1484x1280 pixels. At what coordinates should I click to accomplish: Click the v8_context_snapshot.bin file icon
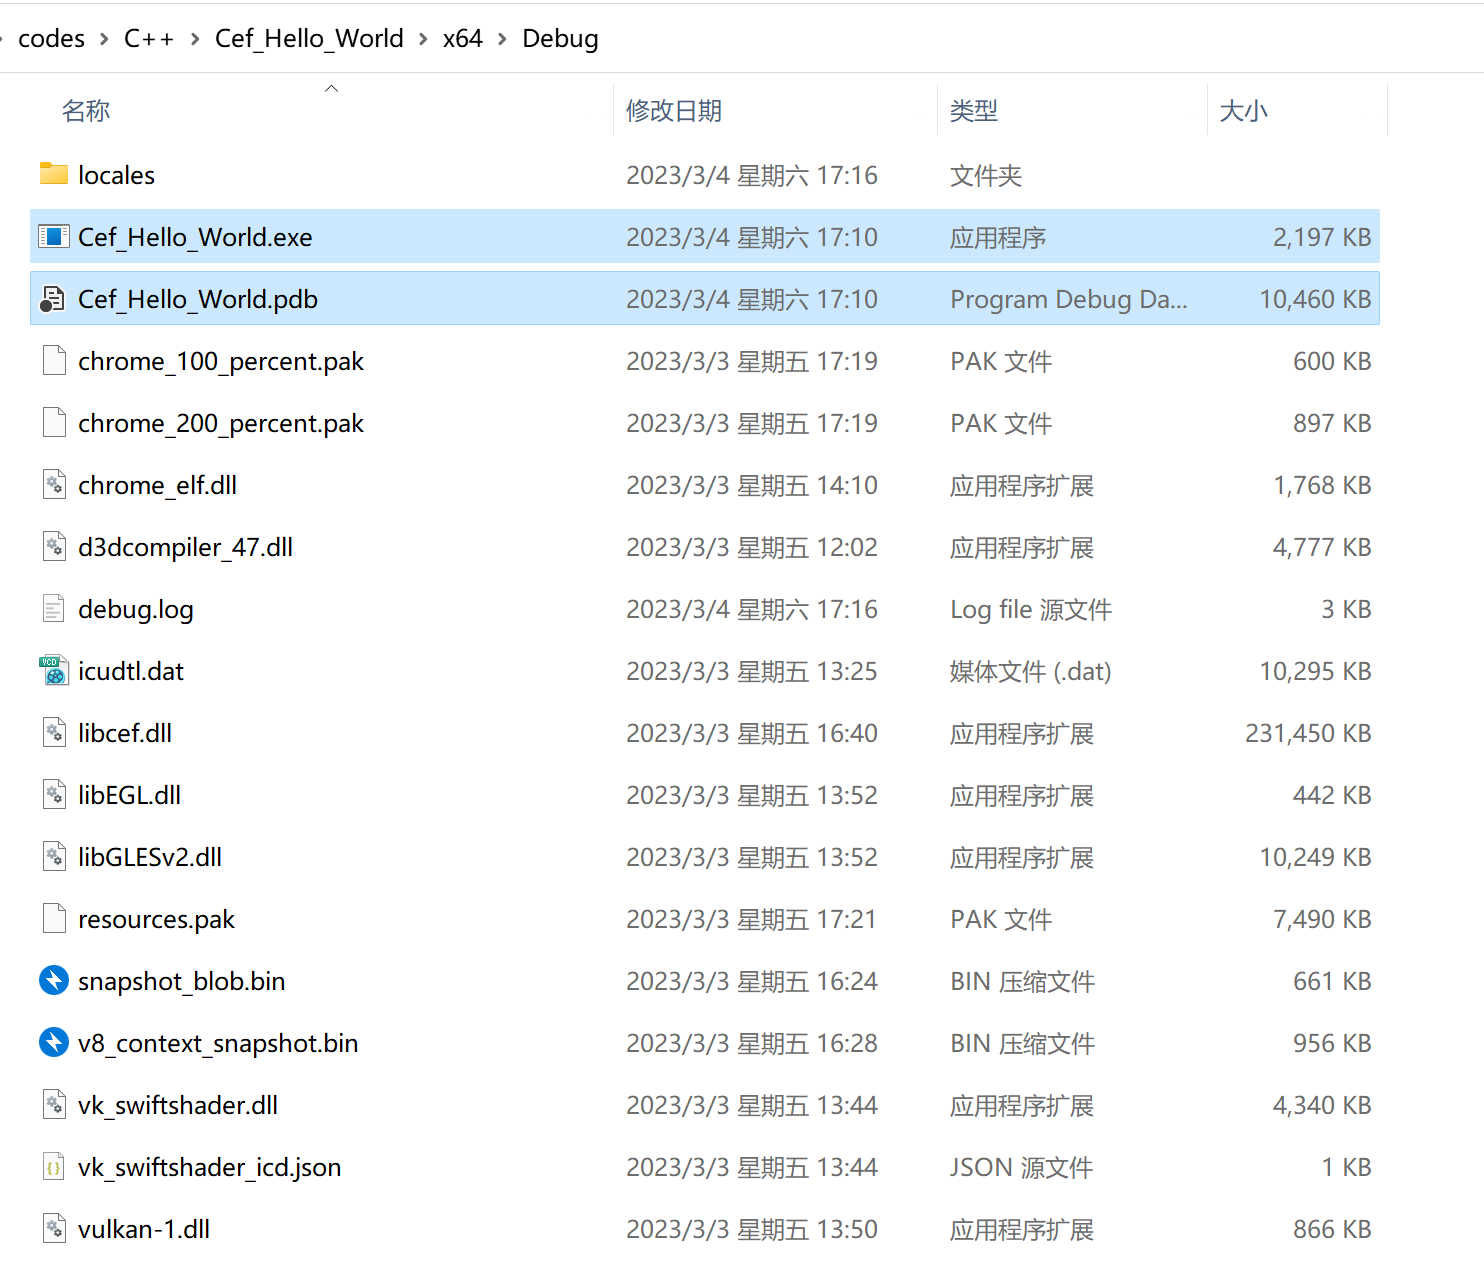tap(54, 1043)
